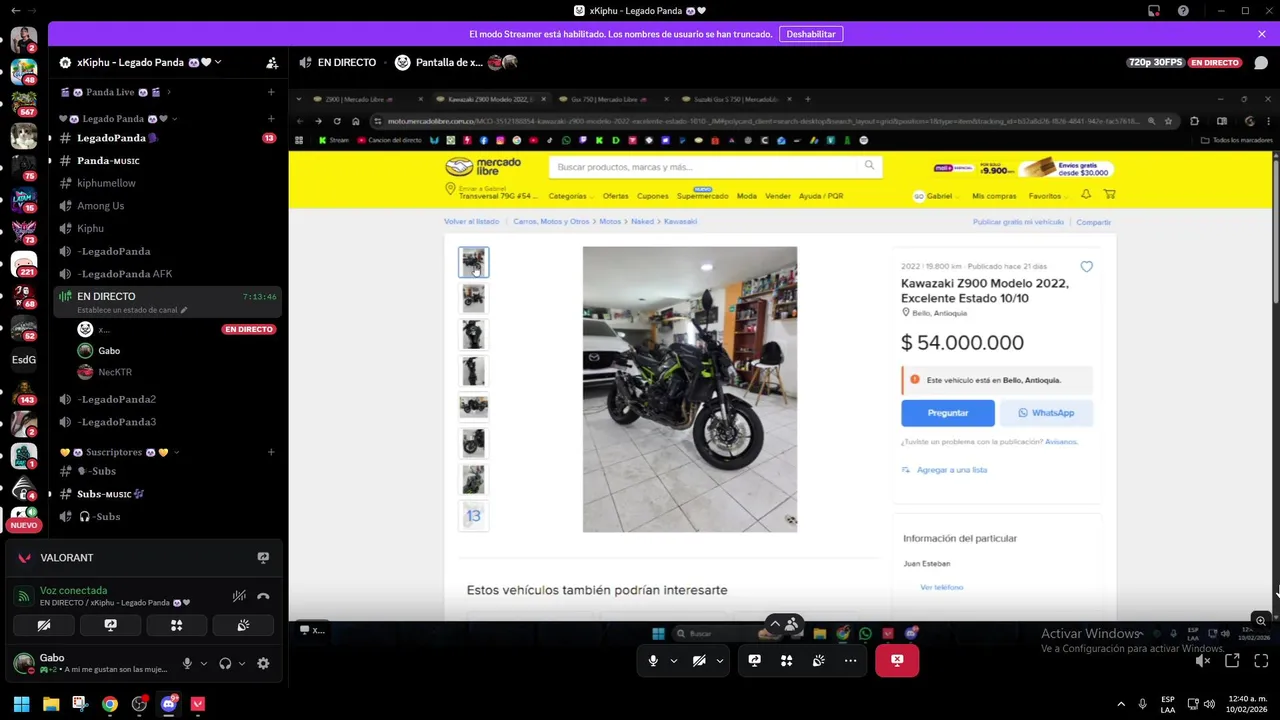Share screen from the VALORANT activity panel
The width and height of the screenshot is (1280, 720).
click(x=263, y=558)
